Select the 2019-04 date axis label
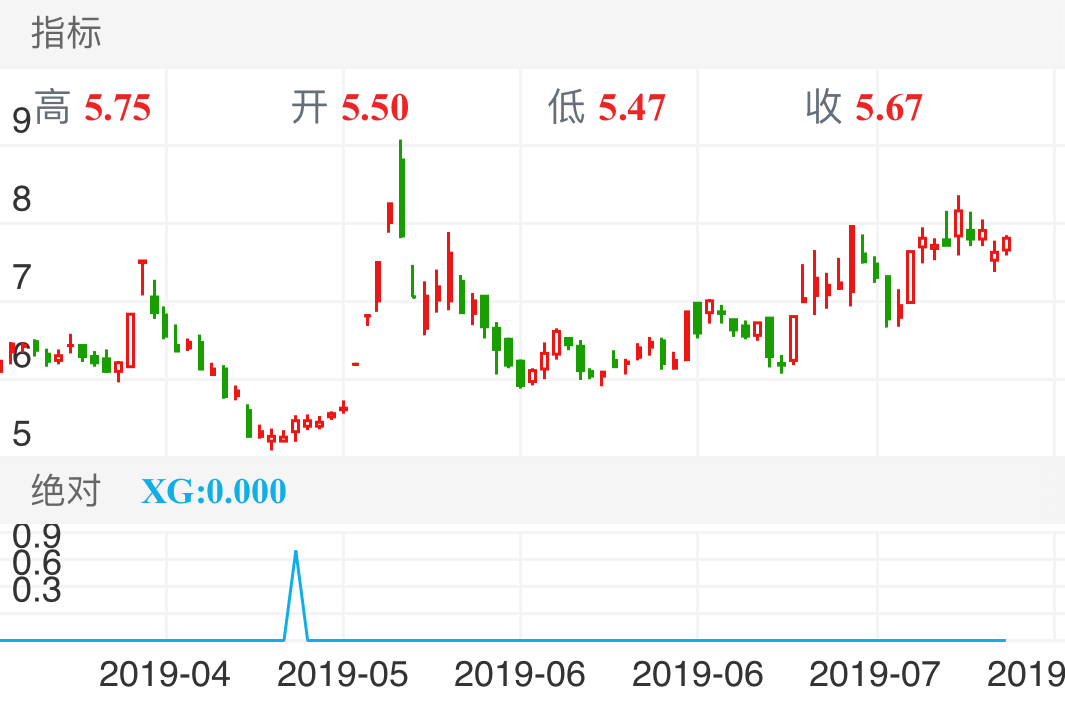1065x708 pixels. (164, 675)
